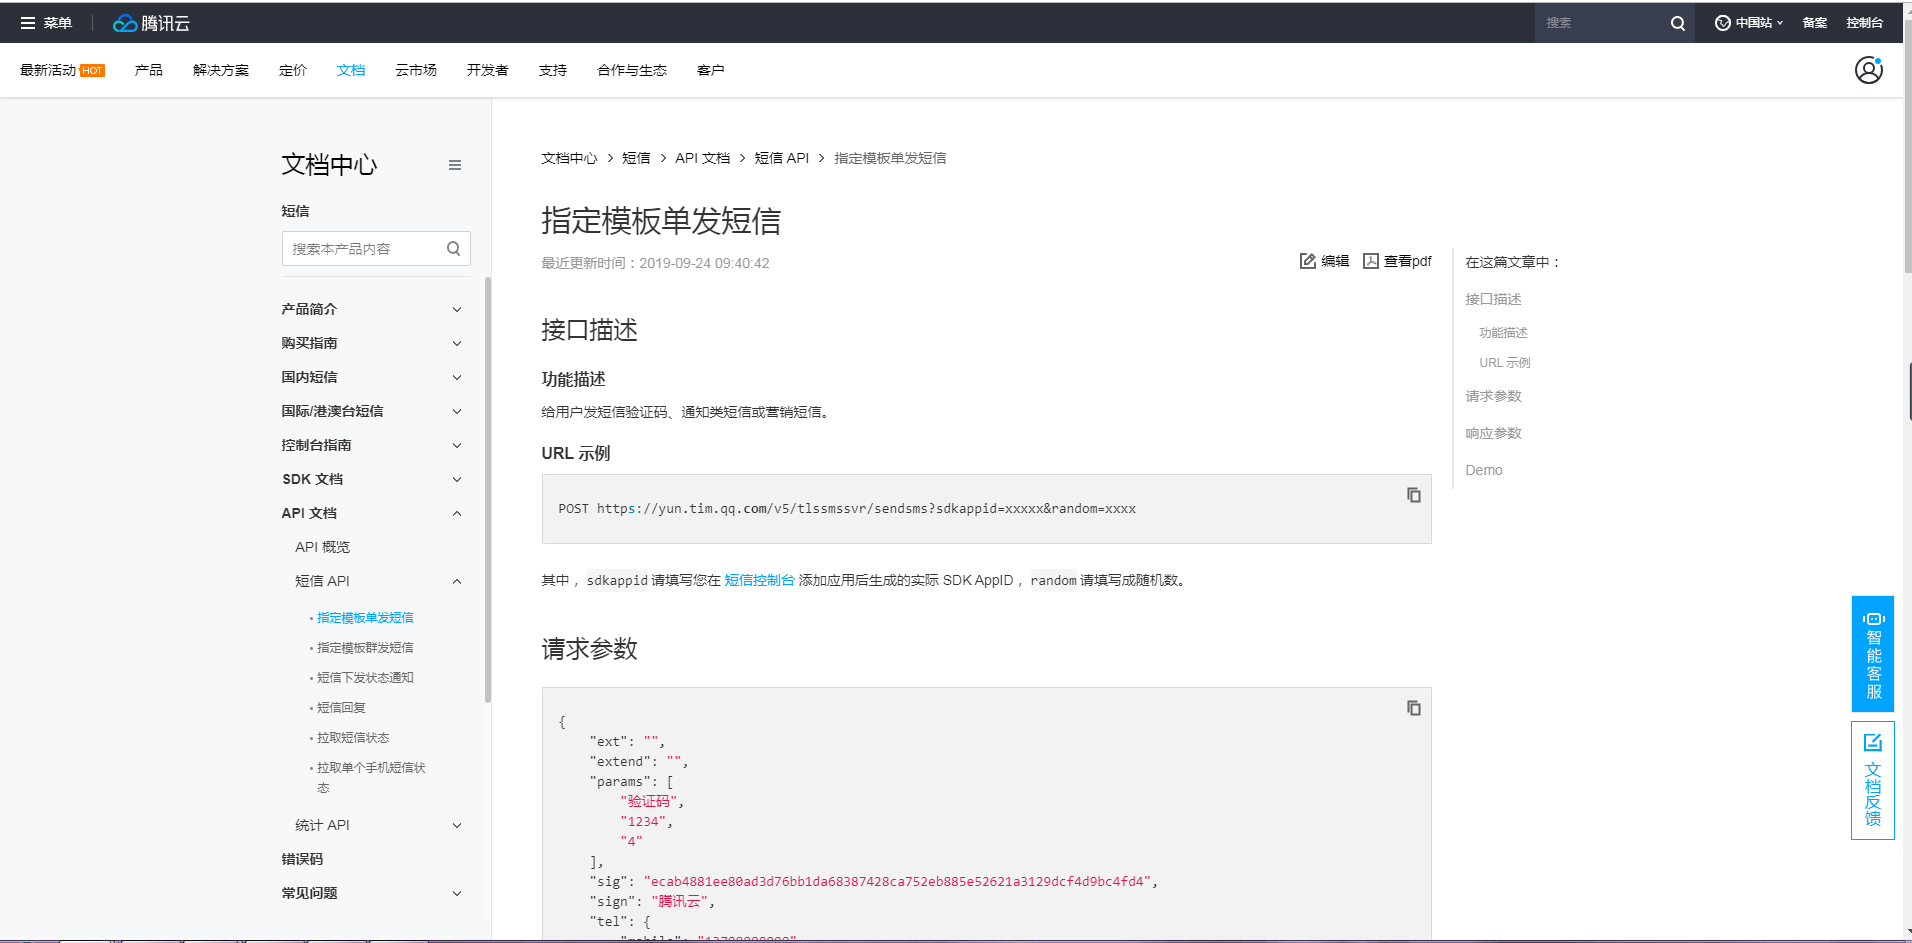The height and width of the screenshot is (943, 1912).
Task: Click the 搜索本产品内容 search field
Action: pyautogui.click(x=365, y=249)
